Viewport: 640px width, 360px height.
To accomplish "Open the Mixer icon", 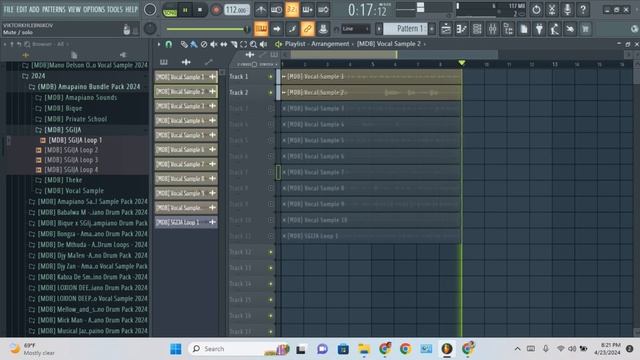I will 493,29.
